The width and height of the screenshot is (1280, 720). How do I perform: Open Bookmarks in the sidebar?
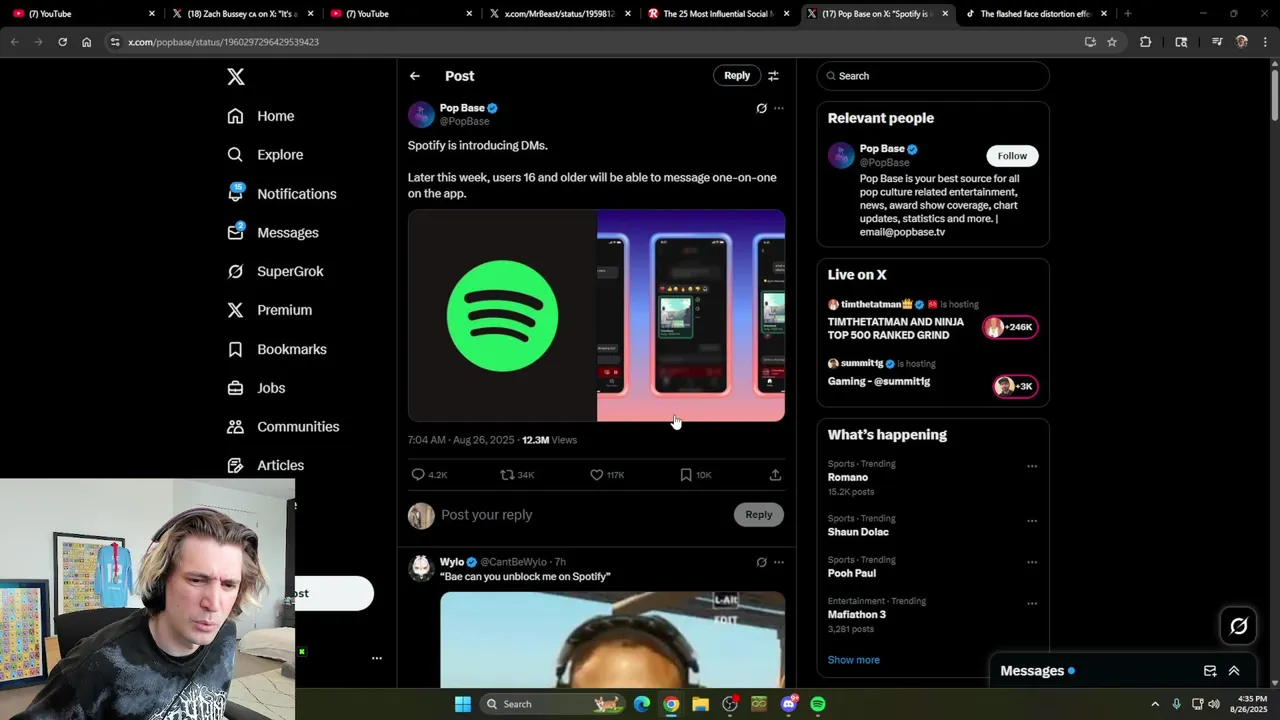click(x=277, y=349)
